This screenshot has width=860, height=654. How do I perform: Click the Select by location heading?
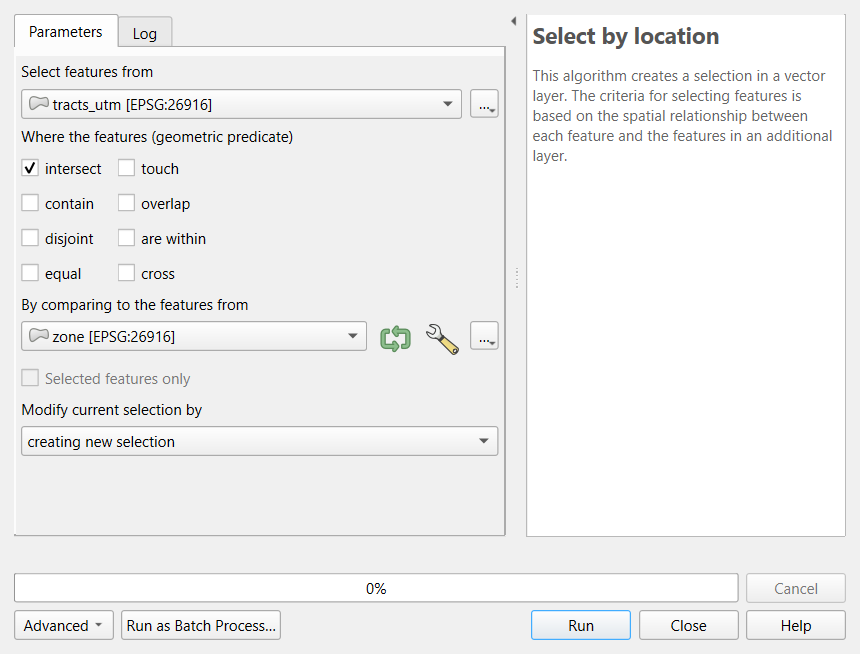626,36
